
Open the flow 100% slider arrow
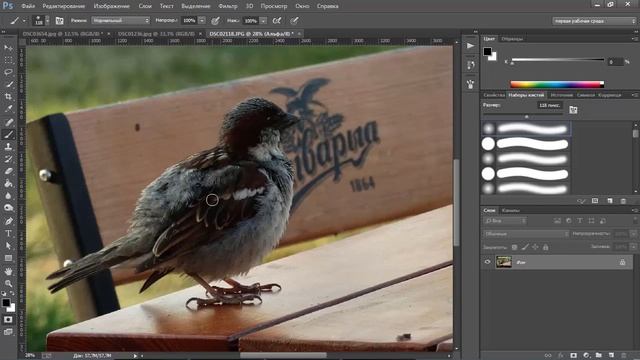pos(263,20)
